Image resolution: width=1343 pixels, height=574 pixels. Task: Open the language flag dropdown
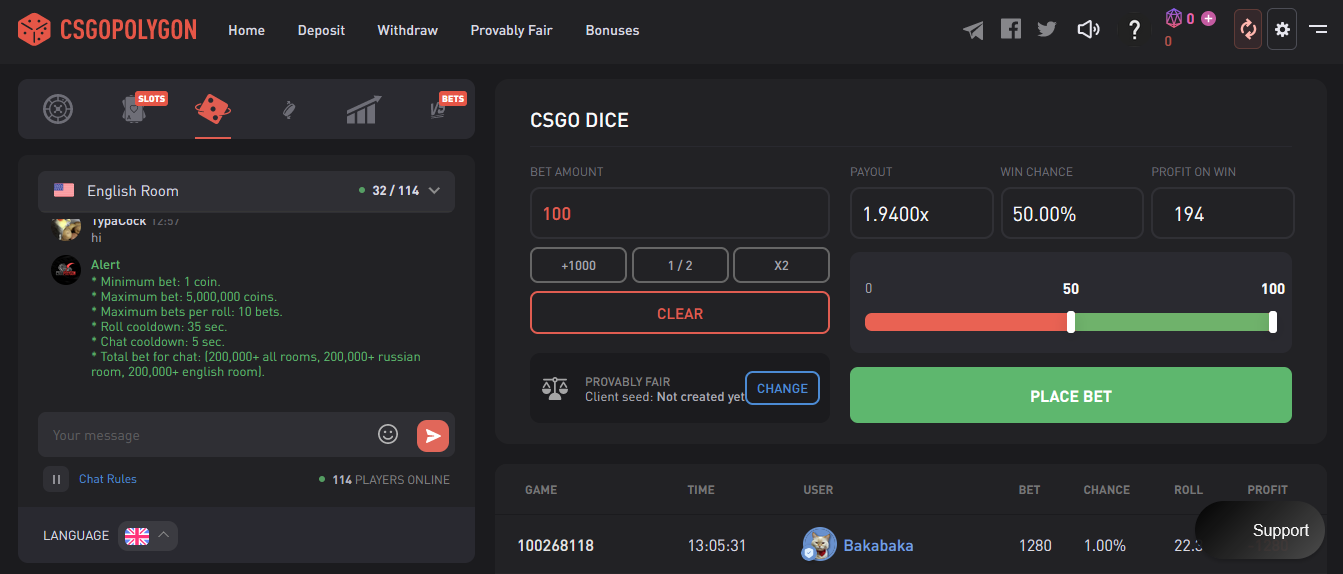click(148, 536)
